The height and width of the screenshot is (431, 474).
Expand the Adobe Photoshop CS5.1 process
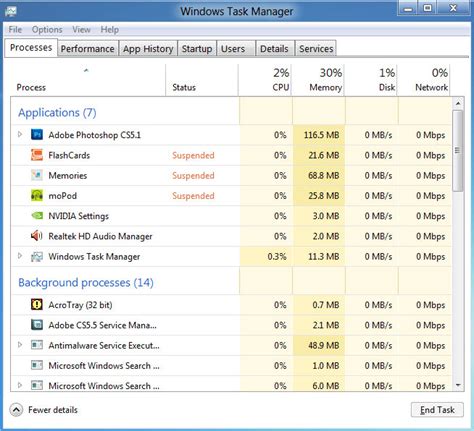tap(20, 134)
